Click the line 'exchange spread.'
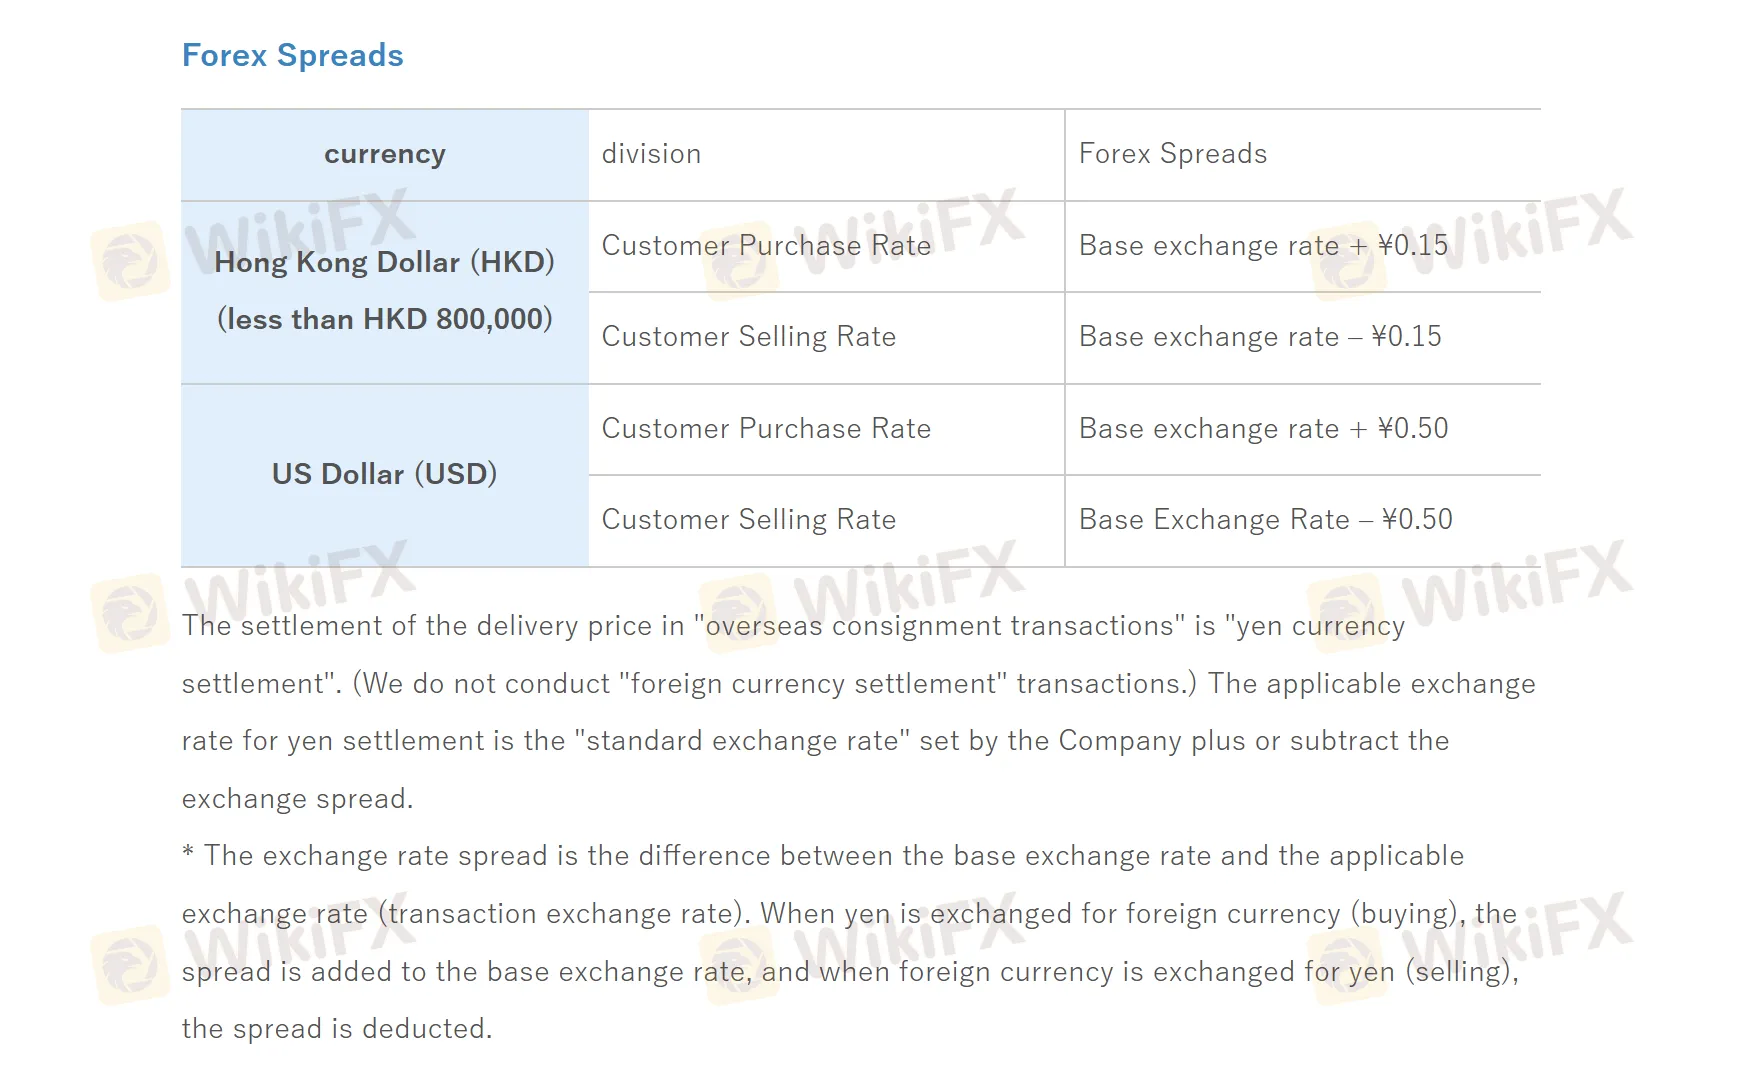The height and width of the screenshot is (1084, 1760). (297, 799)
